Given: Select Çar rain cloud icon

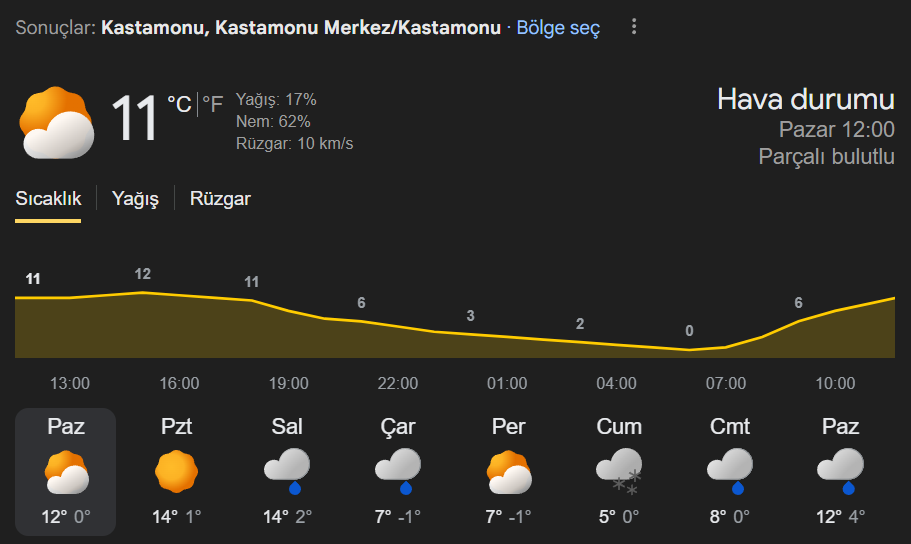Looking at the screenshot, I should [x=398, y=472].
